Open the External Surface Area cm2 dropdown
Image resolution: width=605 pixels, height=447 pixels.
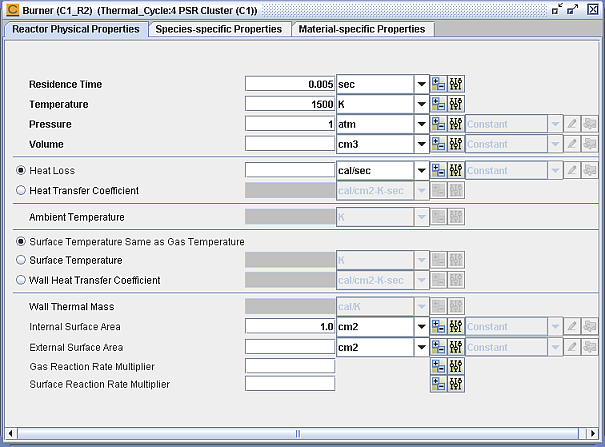pyautogui.click(x=421, y=347)
